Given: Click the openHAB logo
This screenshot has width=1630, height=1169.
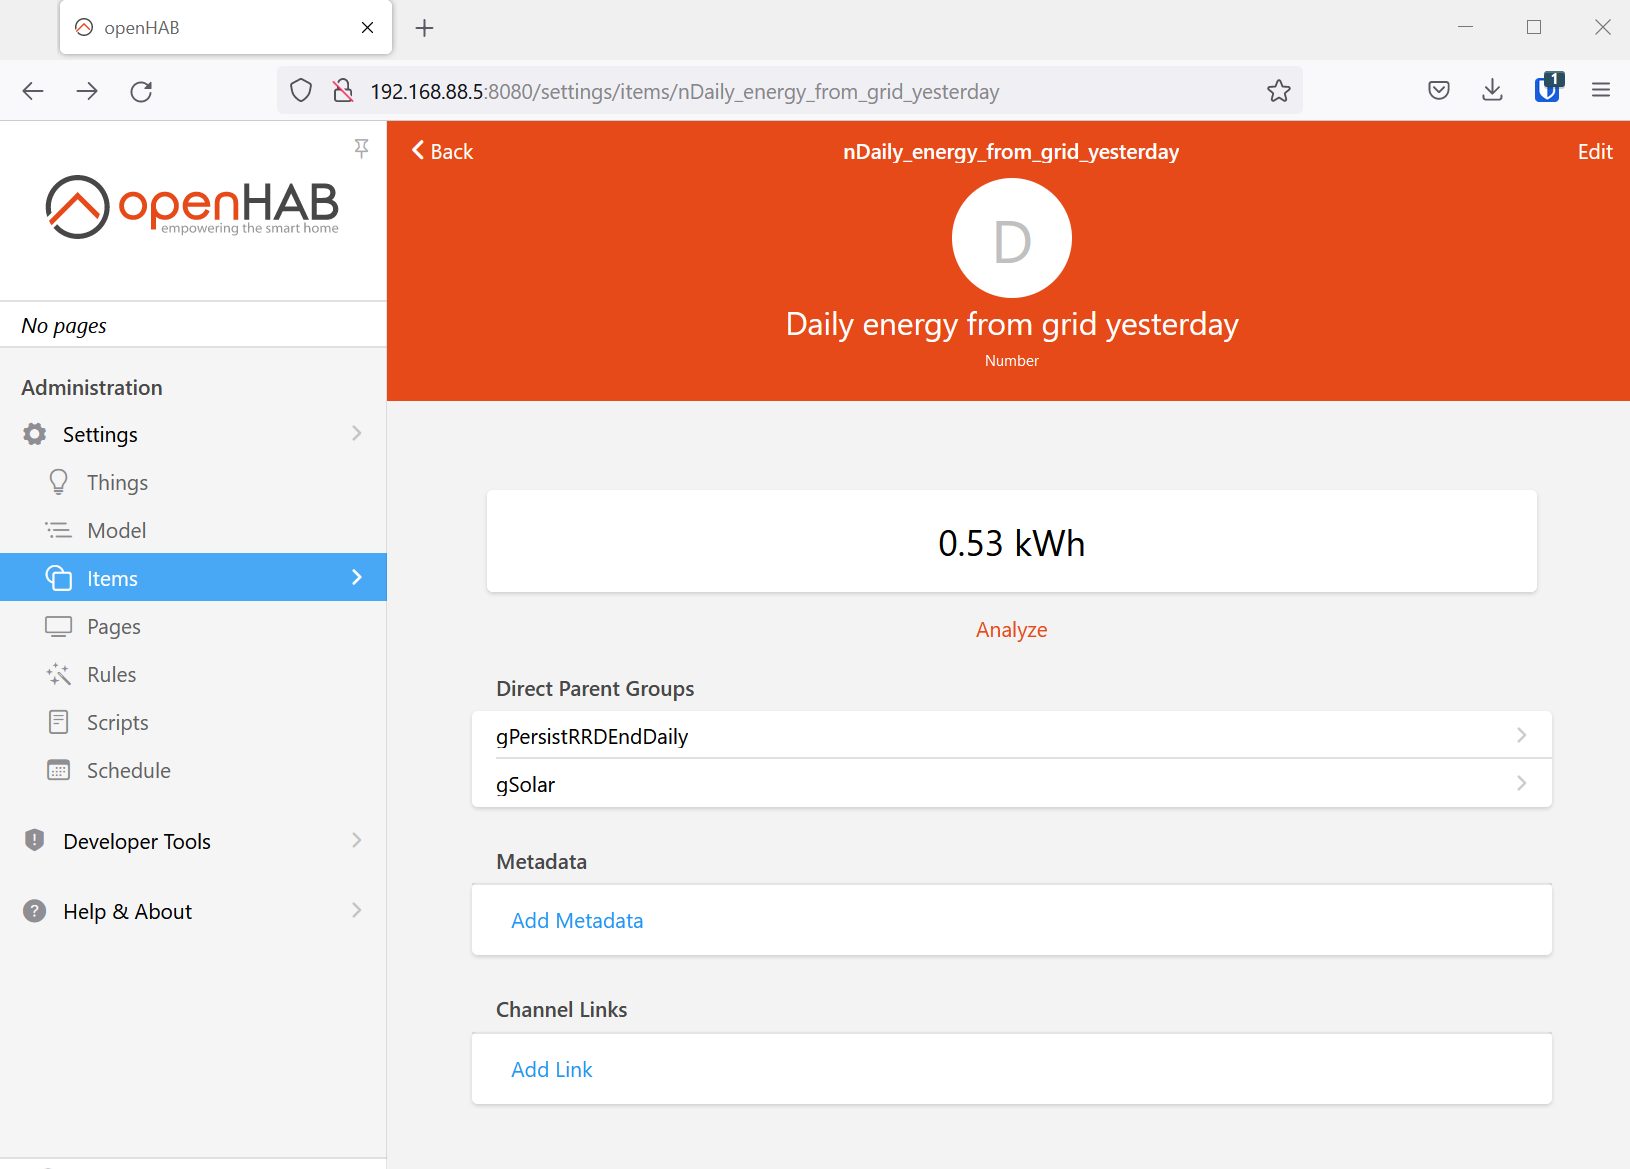Looking at the screenshot, I should (192, 207).
